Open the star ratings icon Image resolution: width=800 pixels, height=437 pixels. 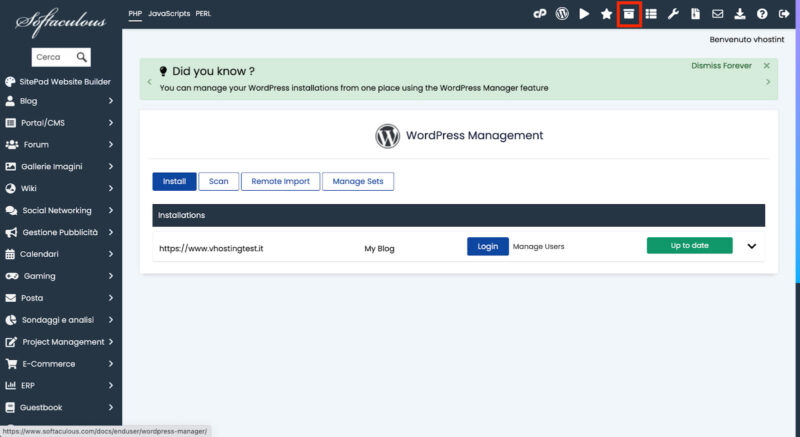[x=606, y=14]
